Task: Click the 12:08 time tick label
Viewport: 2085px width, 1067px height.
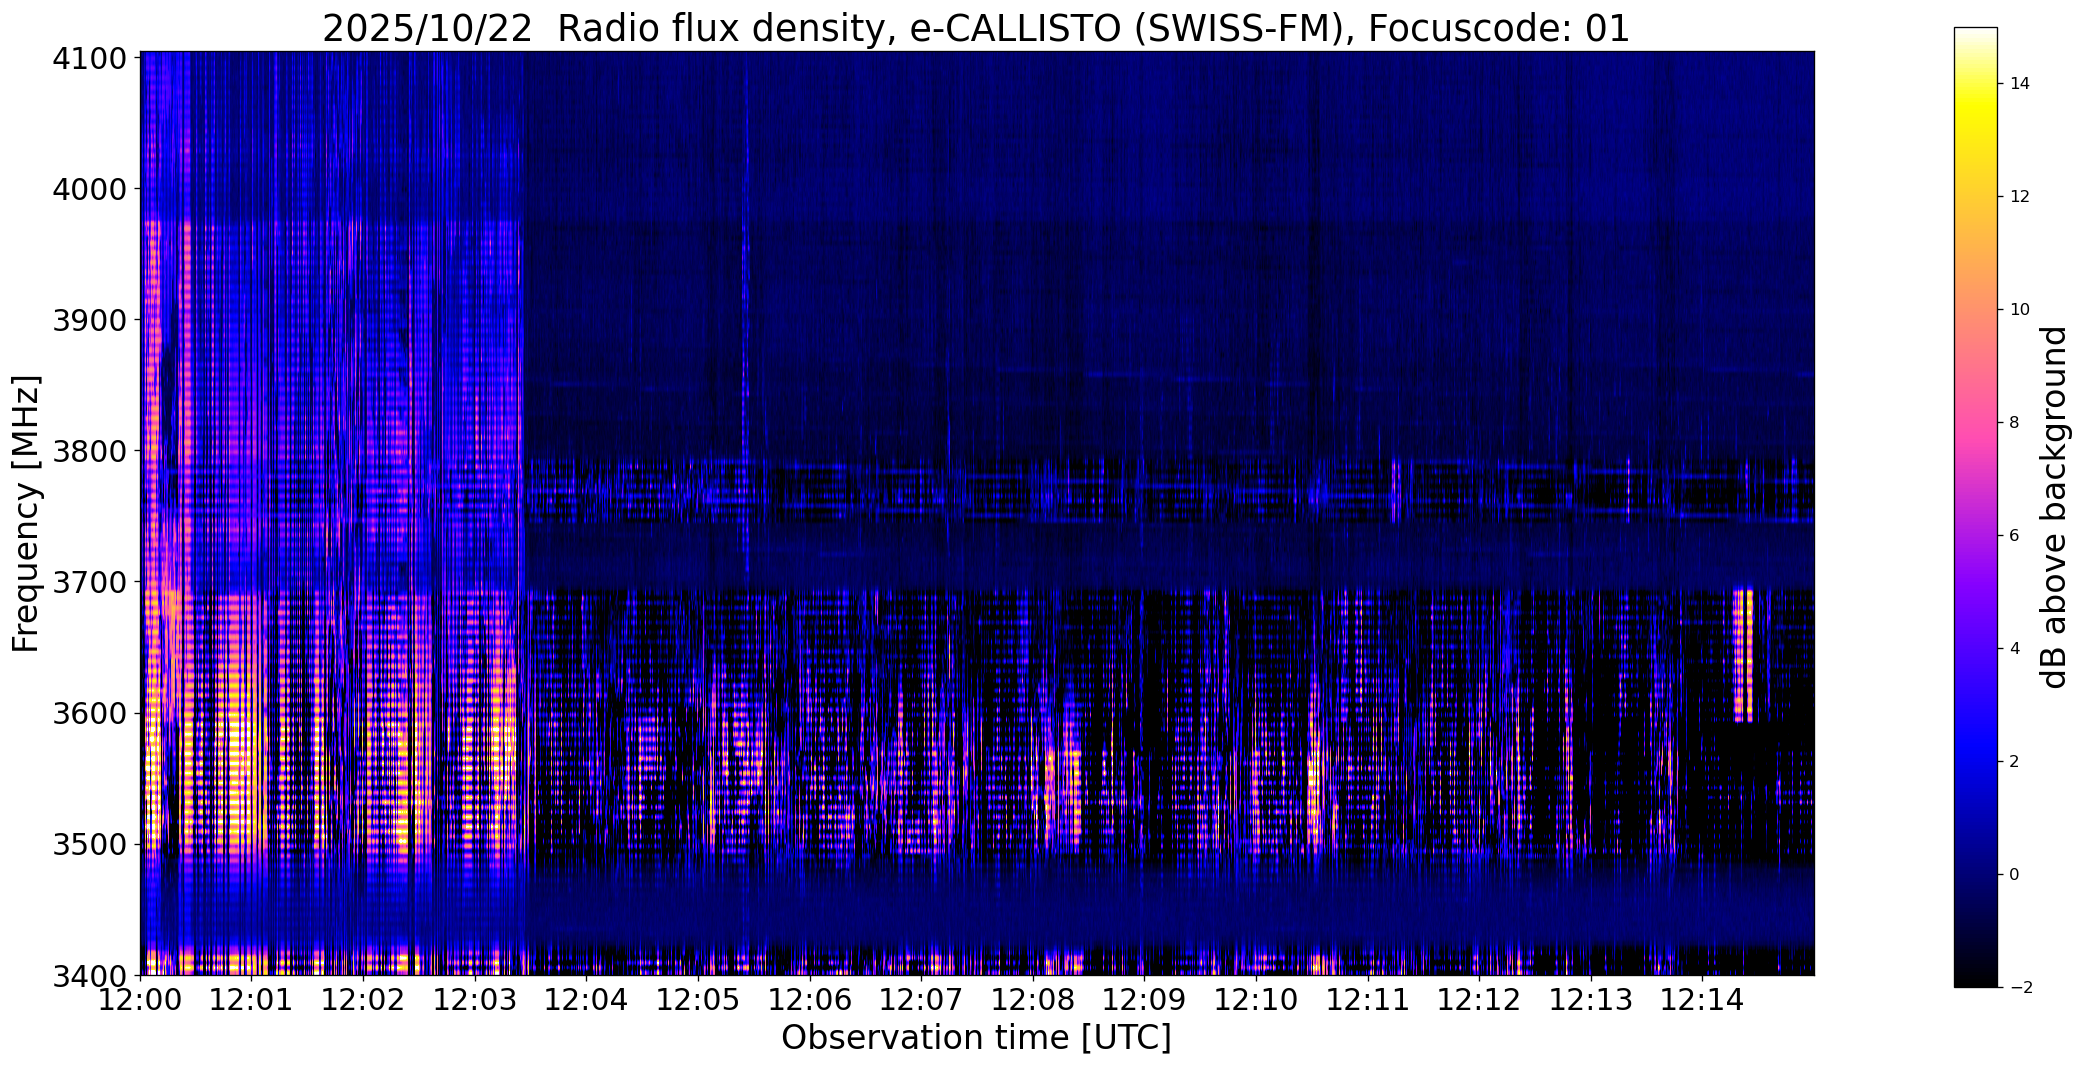Action: pos(1033,999)
